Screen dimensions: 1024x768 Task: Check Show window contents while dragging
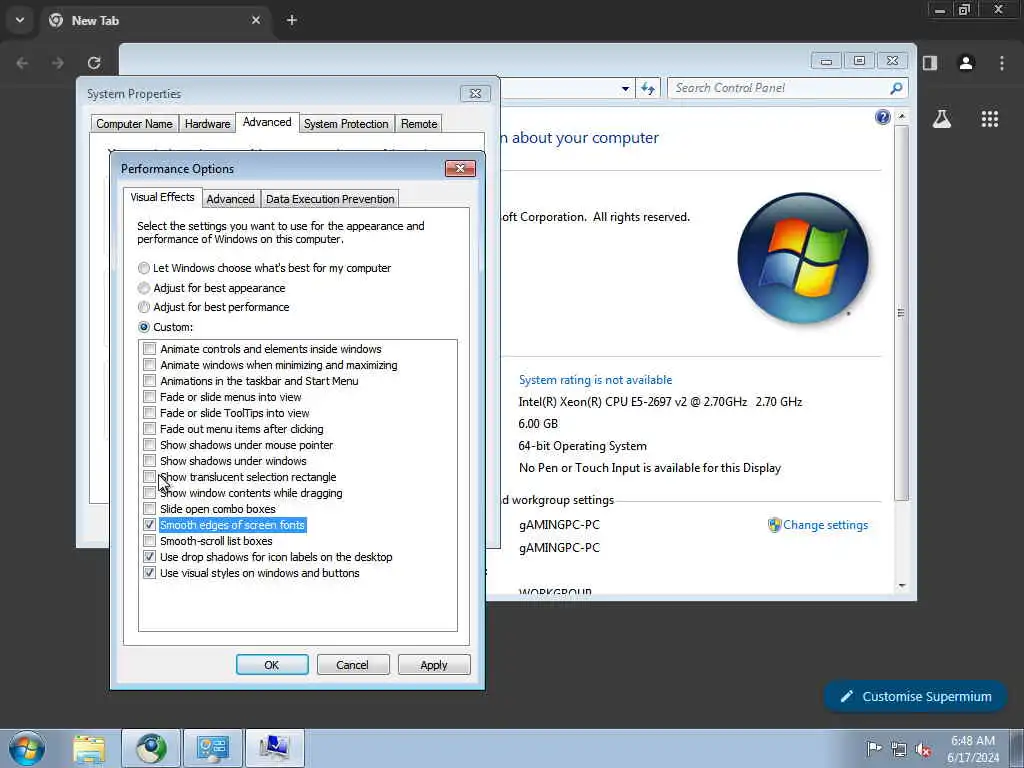(x=150, y=493)
